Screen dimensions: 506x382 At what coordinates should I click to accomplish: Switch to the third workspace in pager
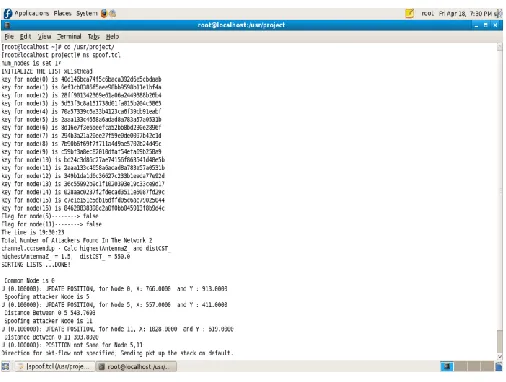click(x=474, y=367)
